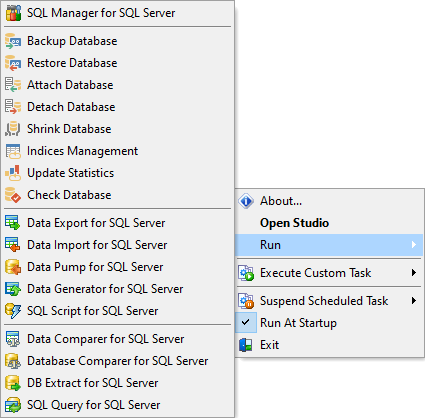
Task: Click the Data Import for SQL Server icon
Action: tap(13, 245)
